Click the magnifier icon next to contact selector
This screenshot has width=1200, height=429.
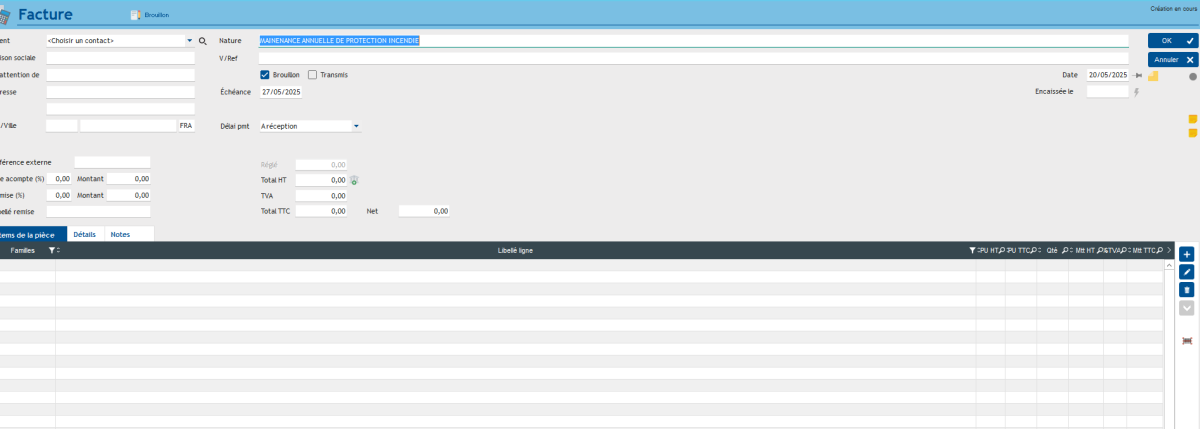202,41
